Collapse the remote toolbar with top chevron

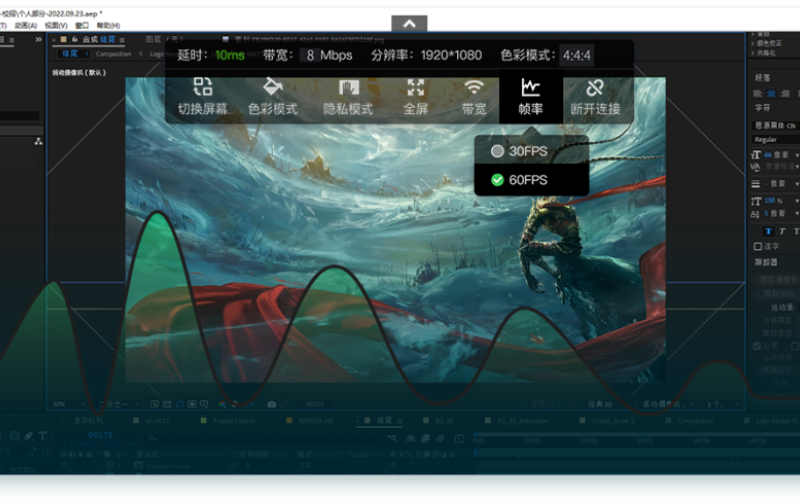tap(409, 23)
